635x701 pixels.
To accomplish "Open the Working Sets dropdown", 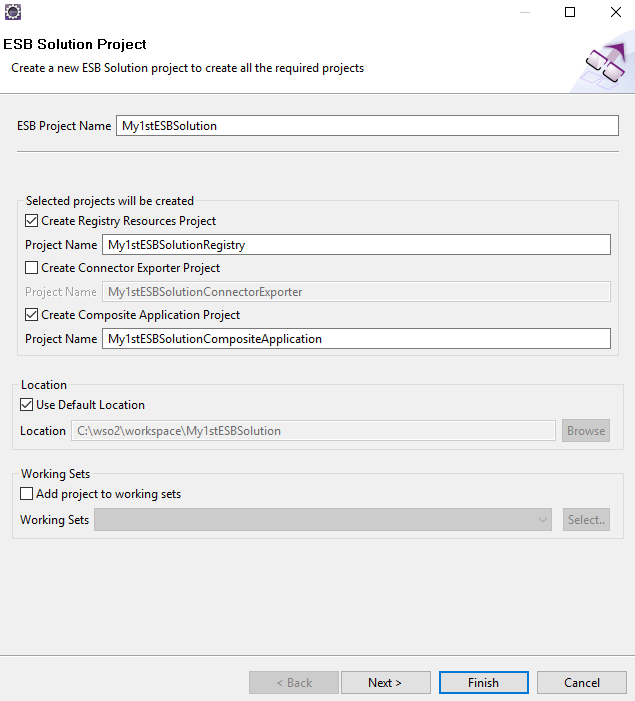I will click(x=543, y=520).
